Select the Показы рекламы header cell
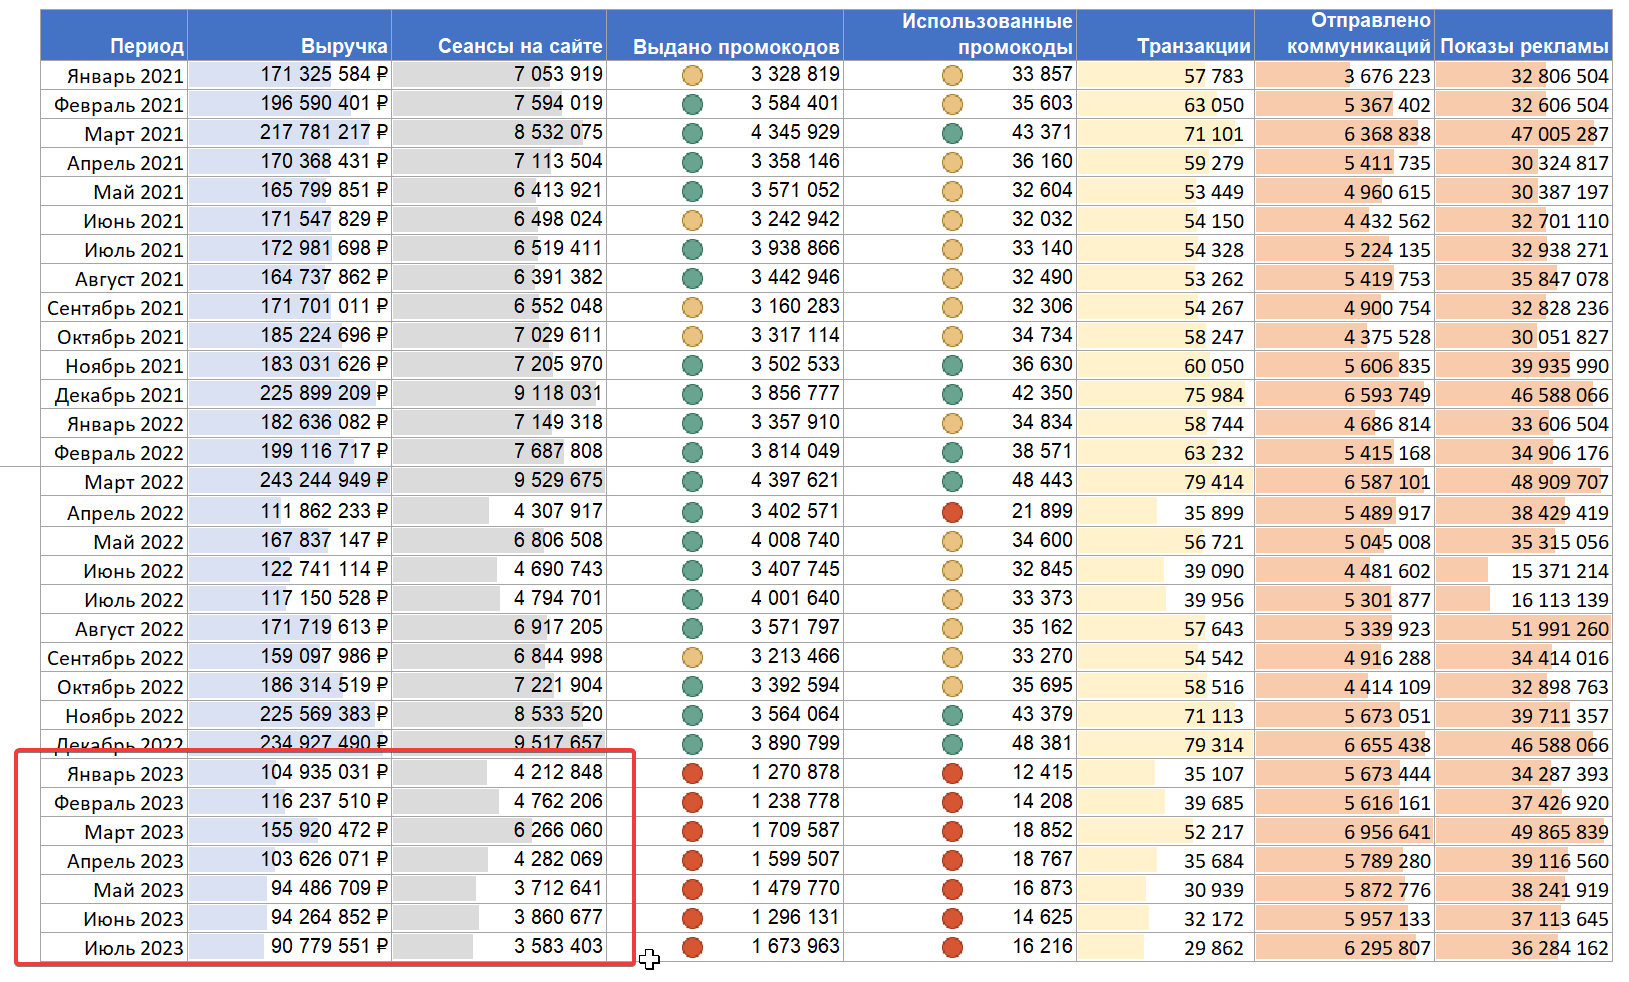Viewport: 1629px width, 982px height. pyautogui.click(x=1524, y=35)
